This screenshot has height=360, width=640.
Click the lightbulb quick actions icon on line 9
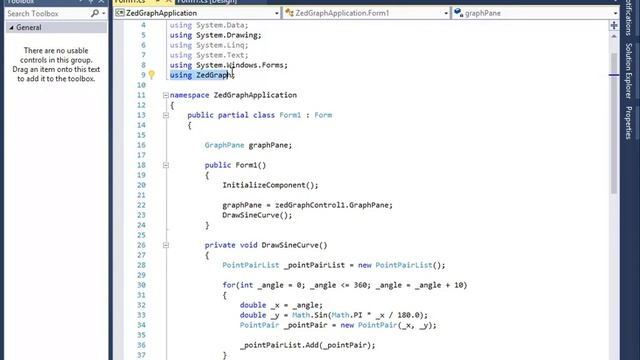(x=151, y=75)
